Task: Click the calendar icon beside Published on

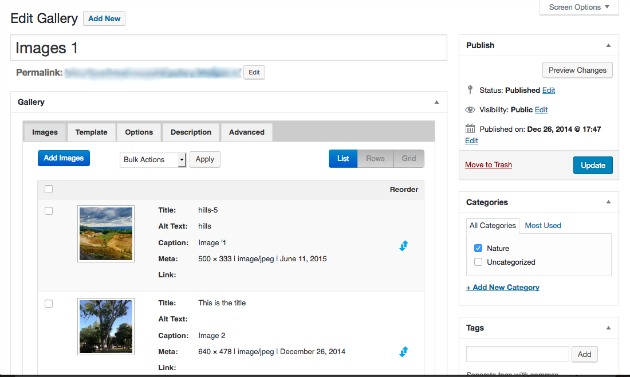Action: [470, 129]
